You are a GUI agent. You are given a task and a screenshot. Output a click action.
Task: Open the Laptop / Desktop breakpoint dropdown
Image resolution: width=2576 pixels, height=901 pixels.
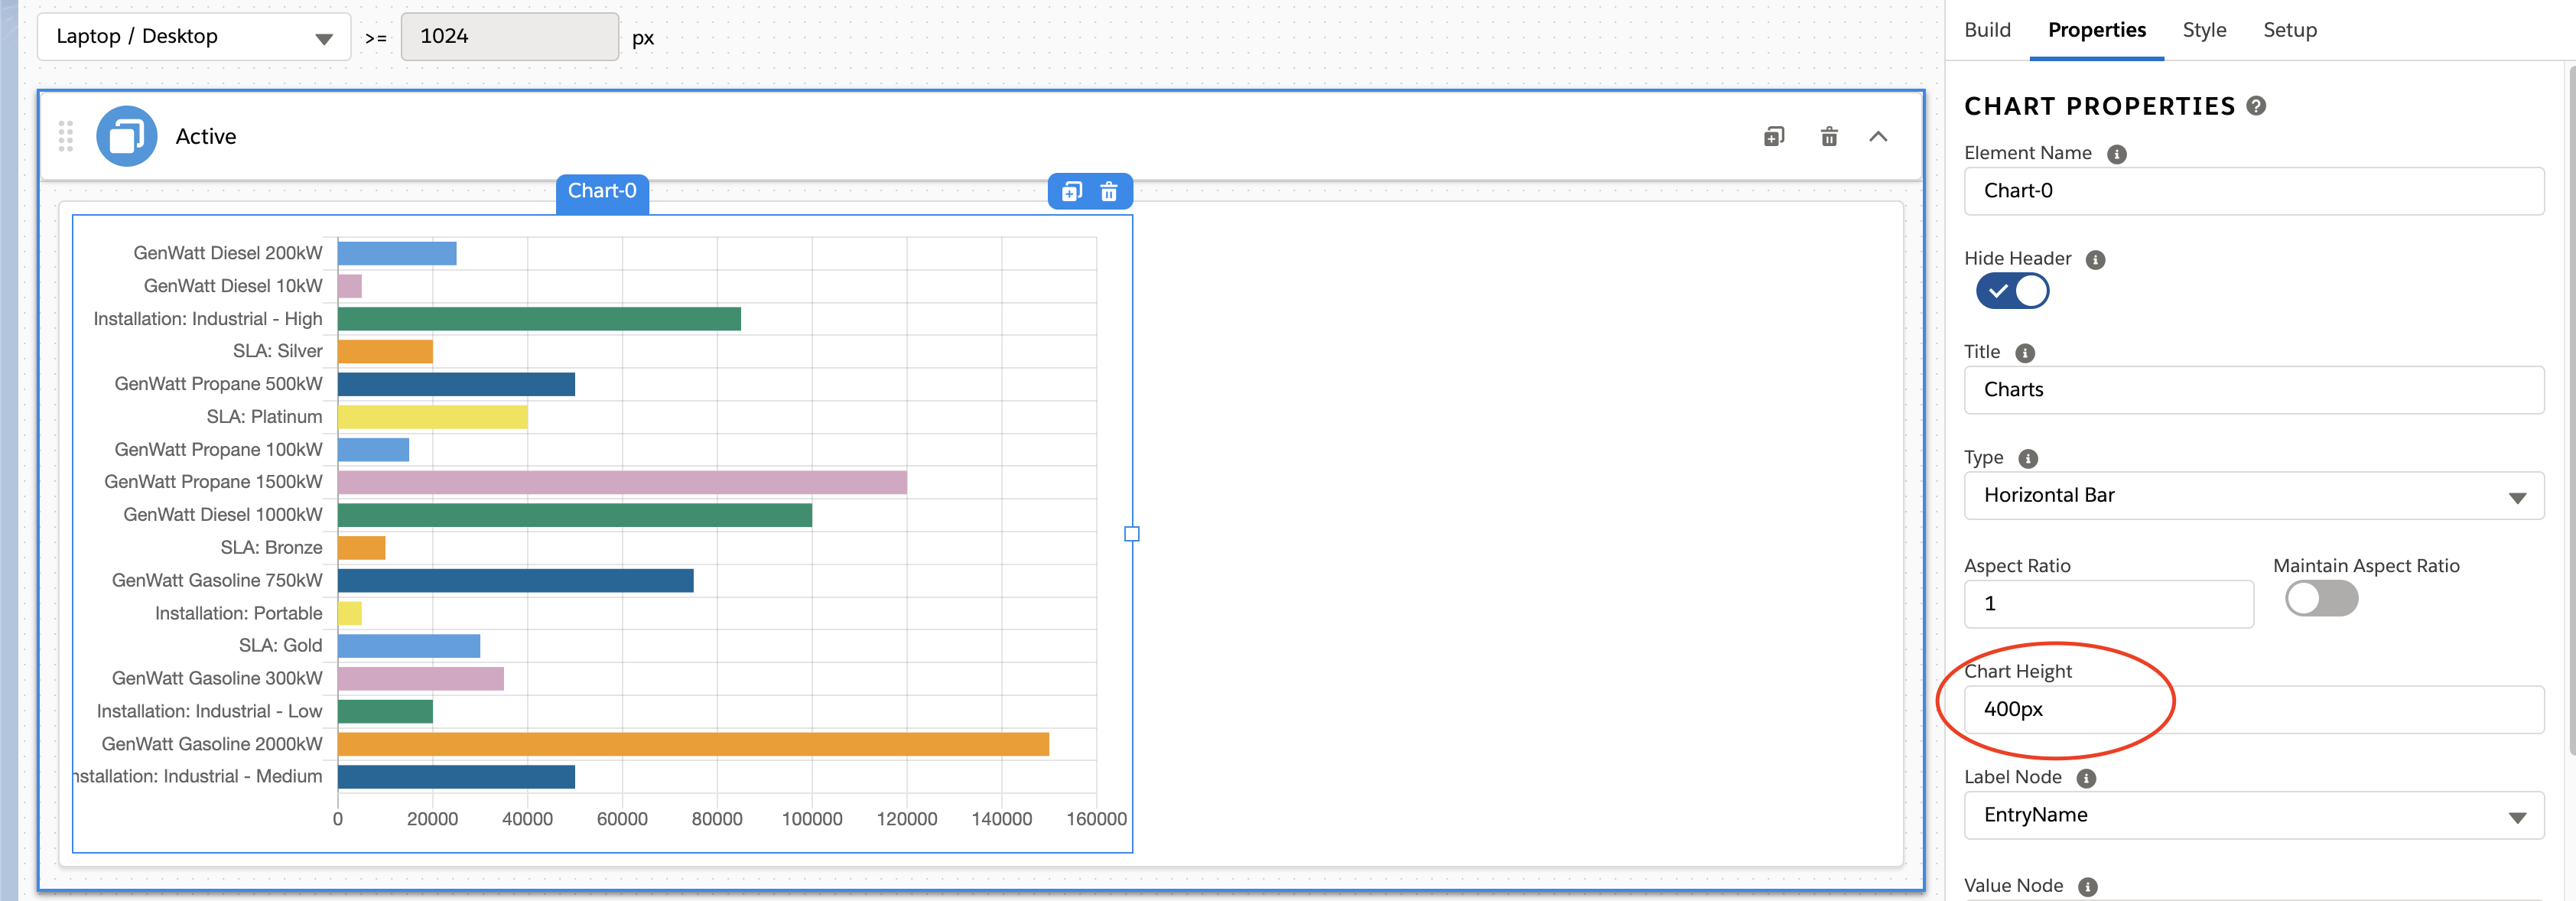[x=194, y=37]
